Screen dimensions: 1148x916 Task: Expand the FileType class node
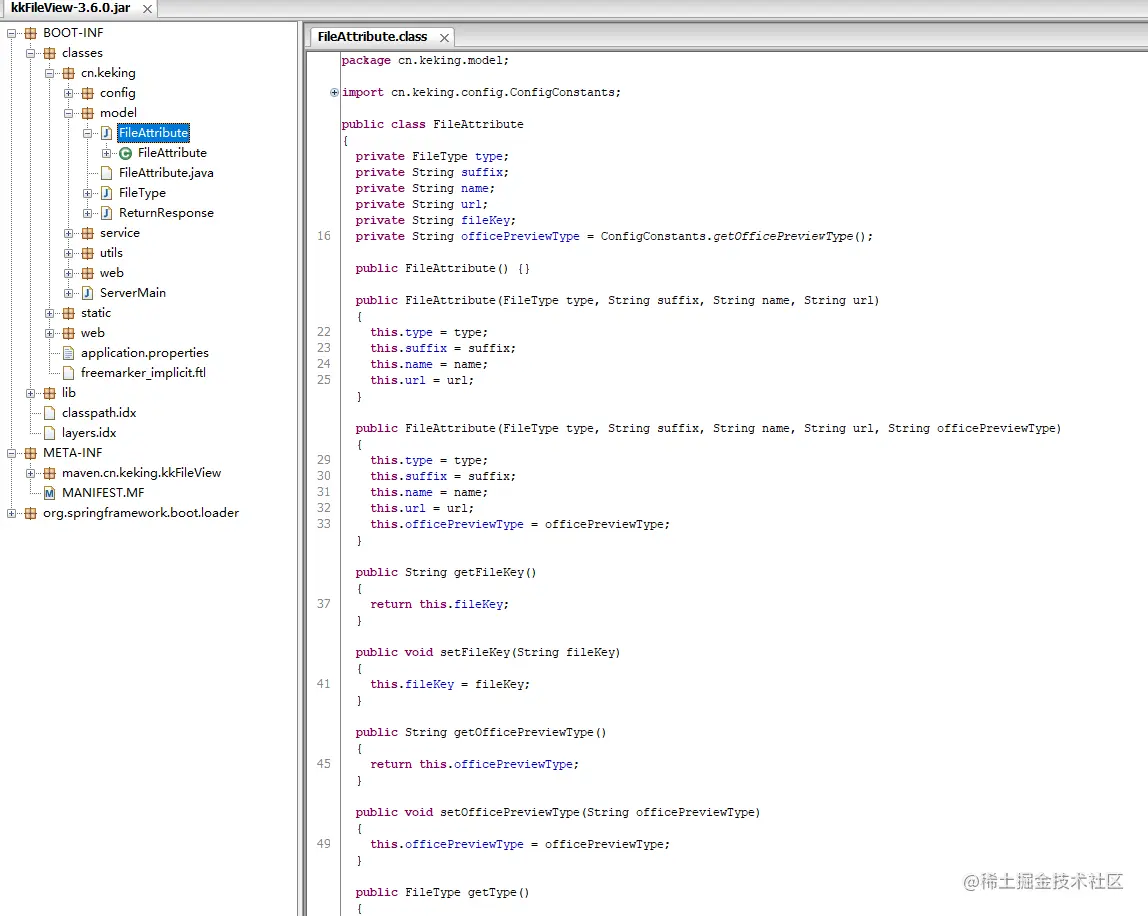tap(88, 193)
